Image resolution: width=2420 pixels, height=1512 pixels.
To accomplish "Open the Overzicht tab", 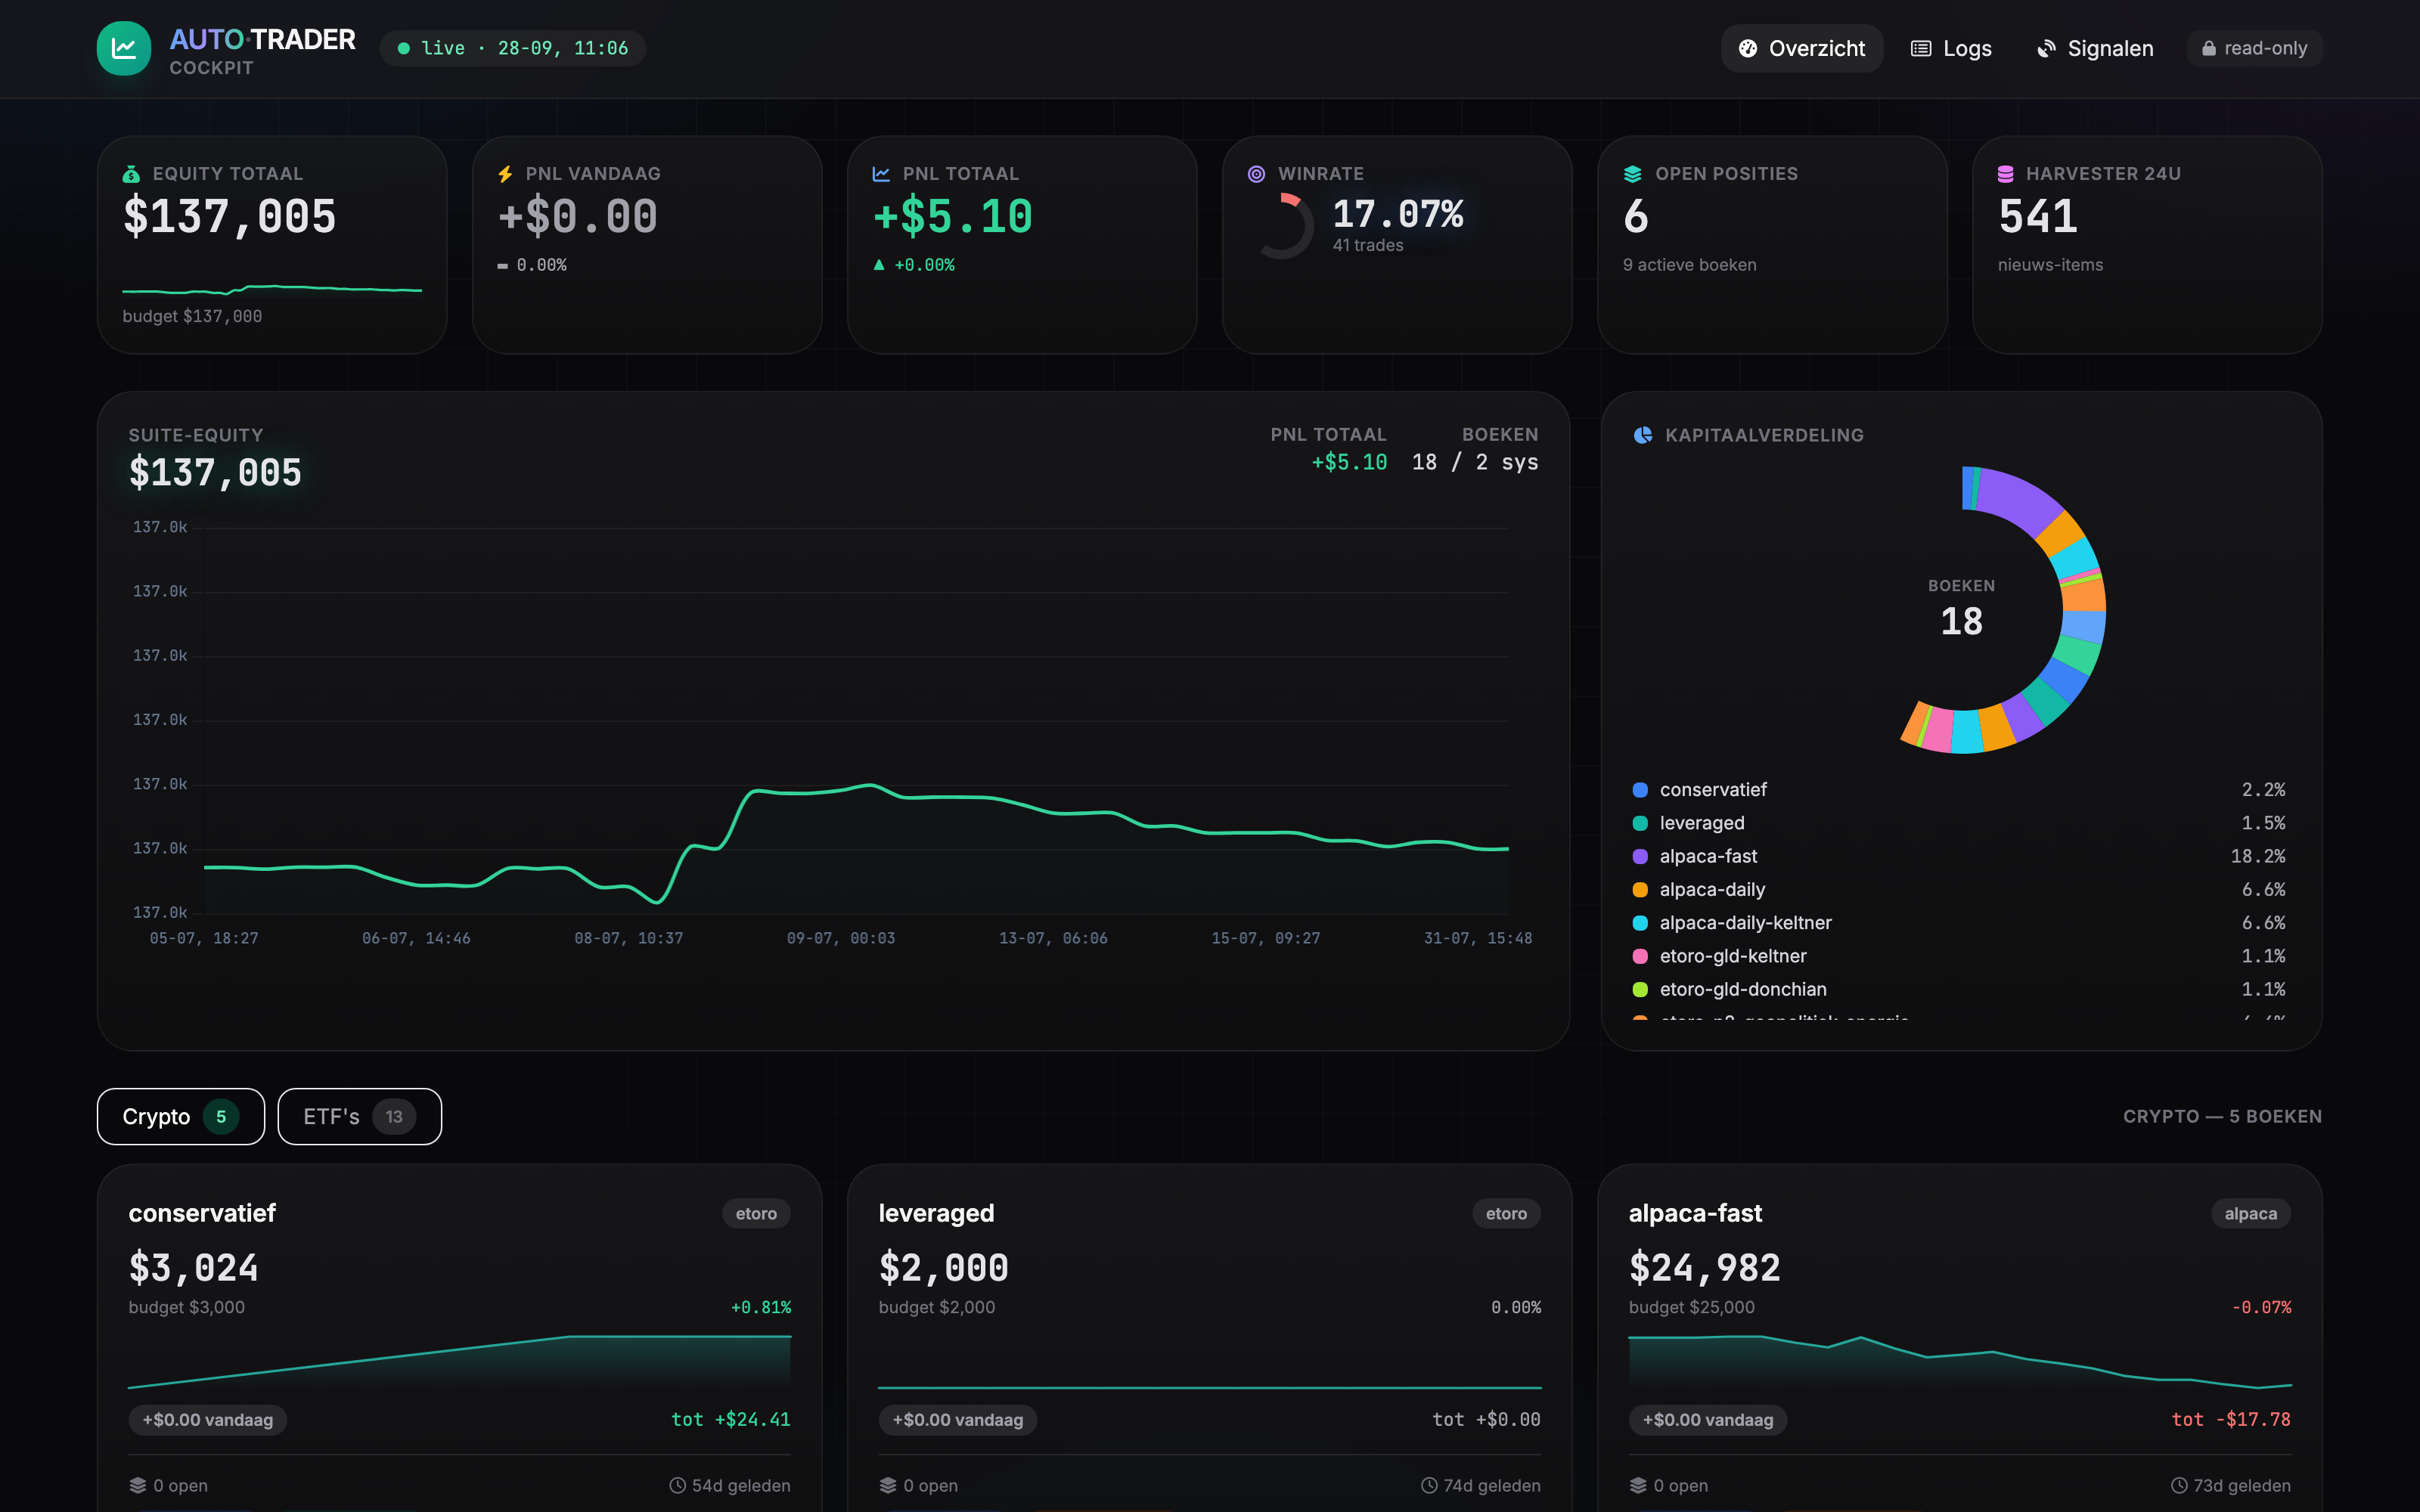I will 1802,48.
